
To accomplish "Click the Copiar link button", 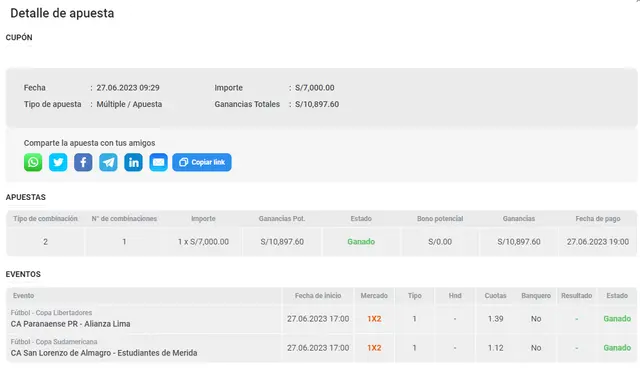I will click(202, 162).
